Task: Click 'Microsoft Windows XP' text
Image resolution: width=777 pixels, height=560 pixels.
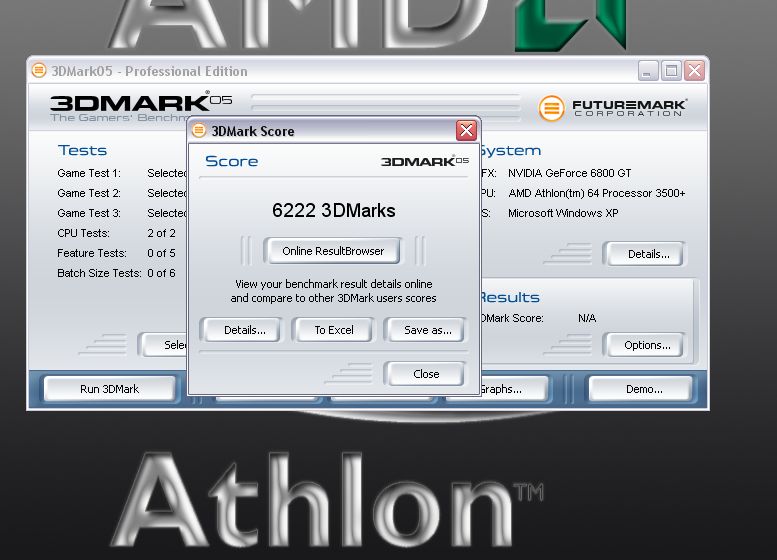Action: pyautogui.click(x=563, y=213)
